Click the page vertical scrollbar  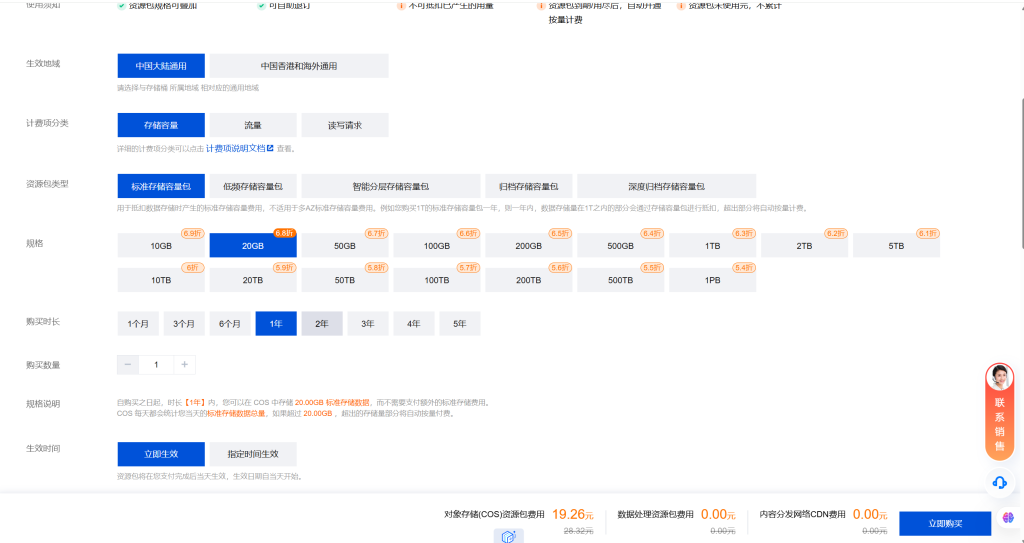point(1021,173)
